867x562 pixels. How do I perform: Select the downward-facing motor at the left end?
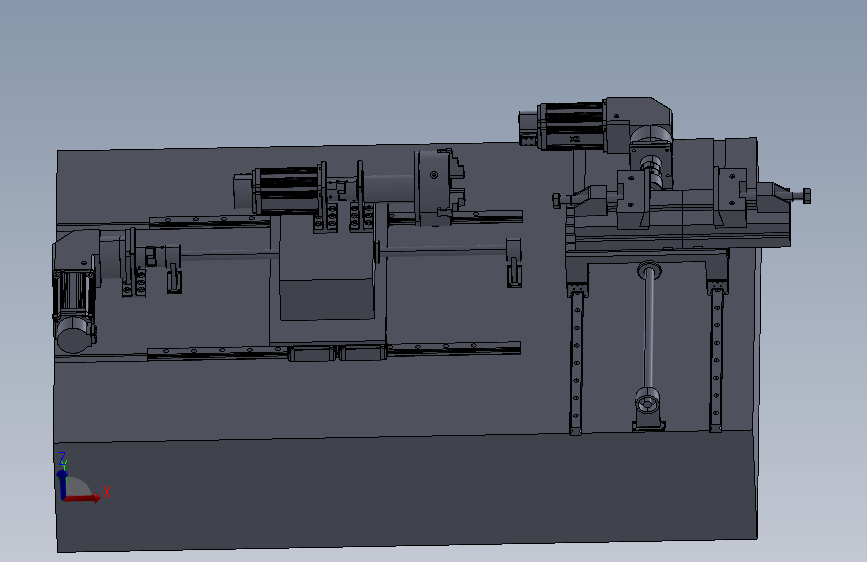[74, 311]
